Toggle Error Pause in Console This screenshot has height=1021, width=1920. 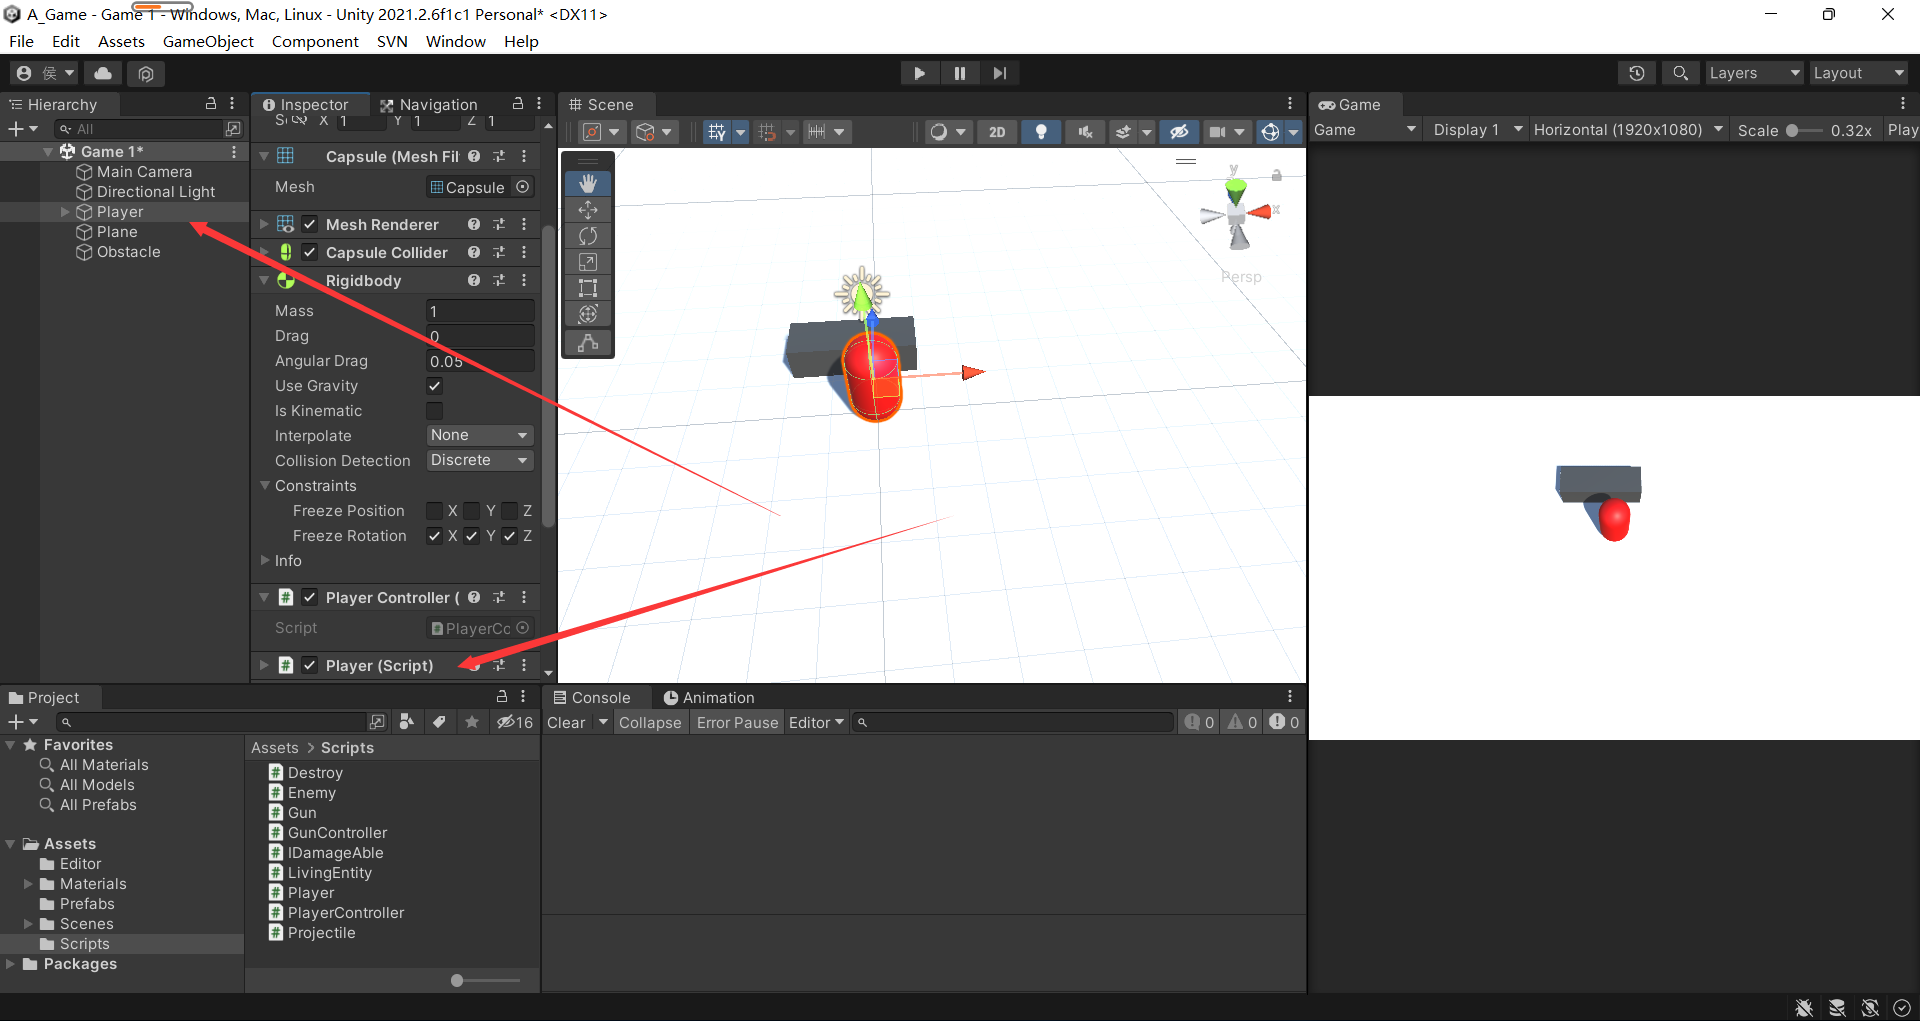tap(737, 723)
